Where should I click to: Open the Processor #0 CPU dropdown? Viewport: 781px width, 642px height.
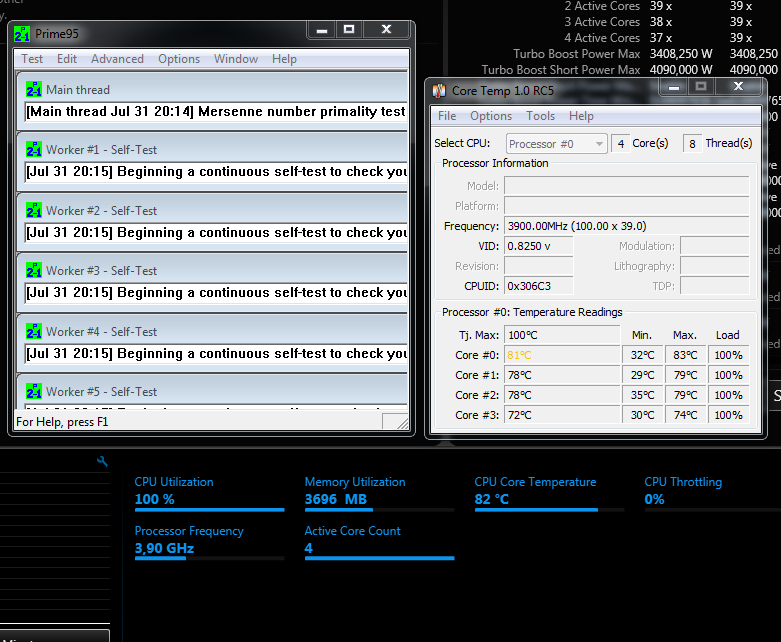tap(556, 144)
